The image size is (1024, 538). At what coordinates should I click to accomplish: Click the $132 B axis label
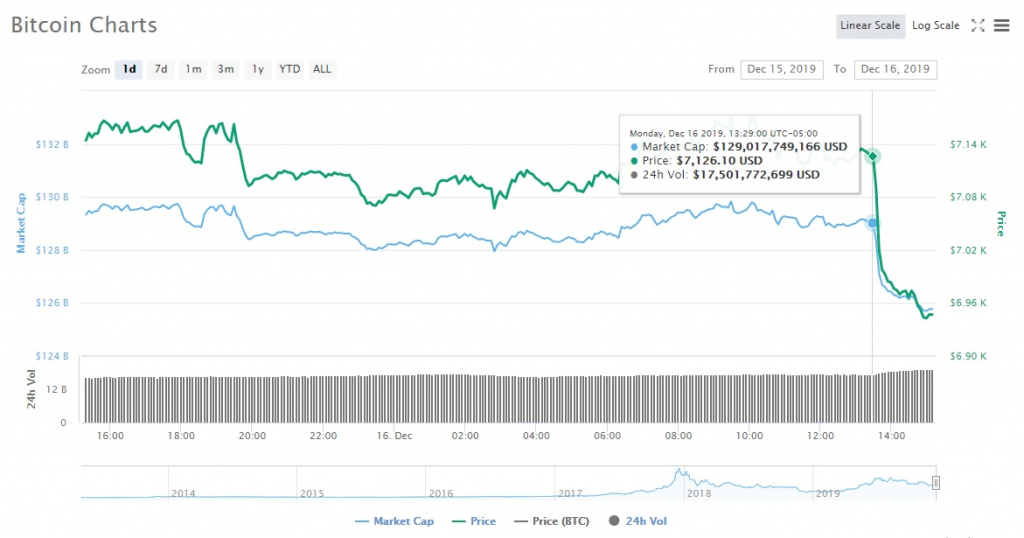(x=52, y=144)
